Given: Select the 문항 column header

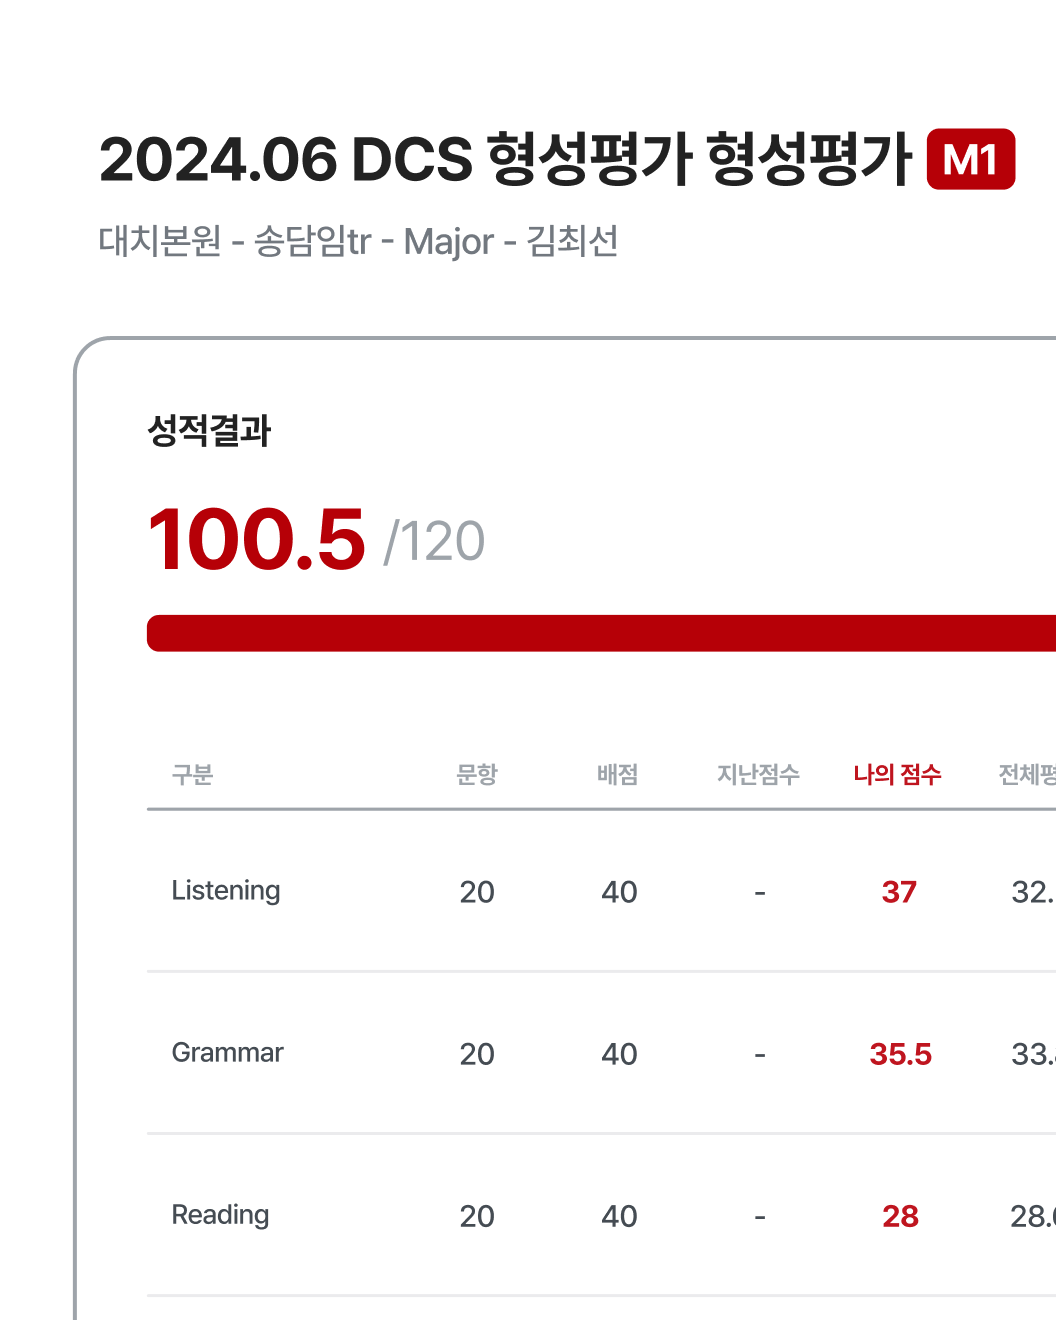Looking at the screenshot, I should (477, 775).
